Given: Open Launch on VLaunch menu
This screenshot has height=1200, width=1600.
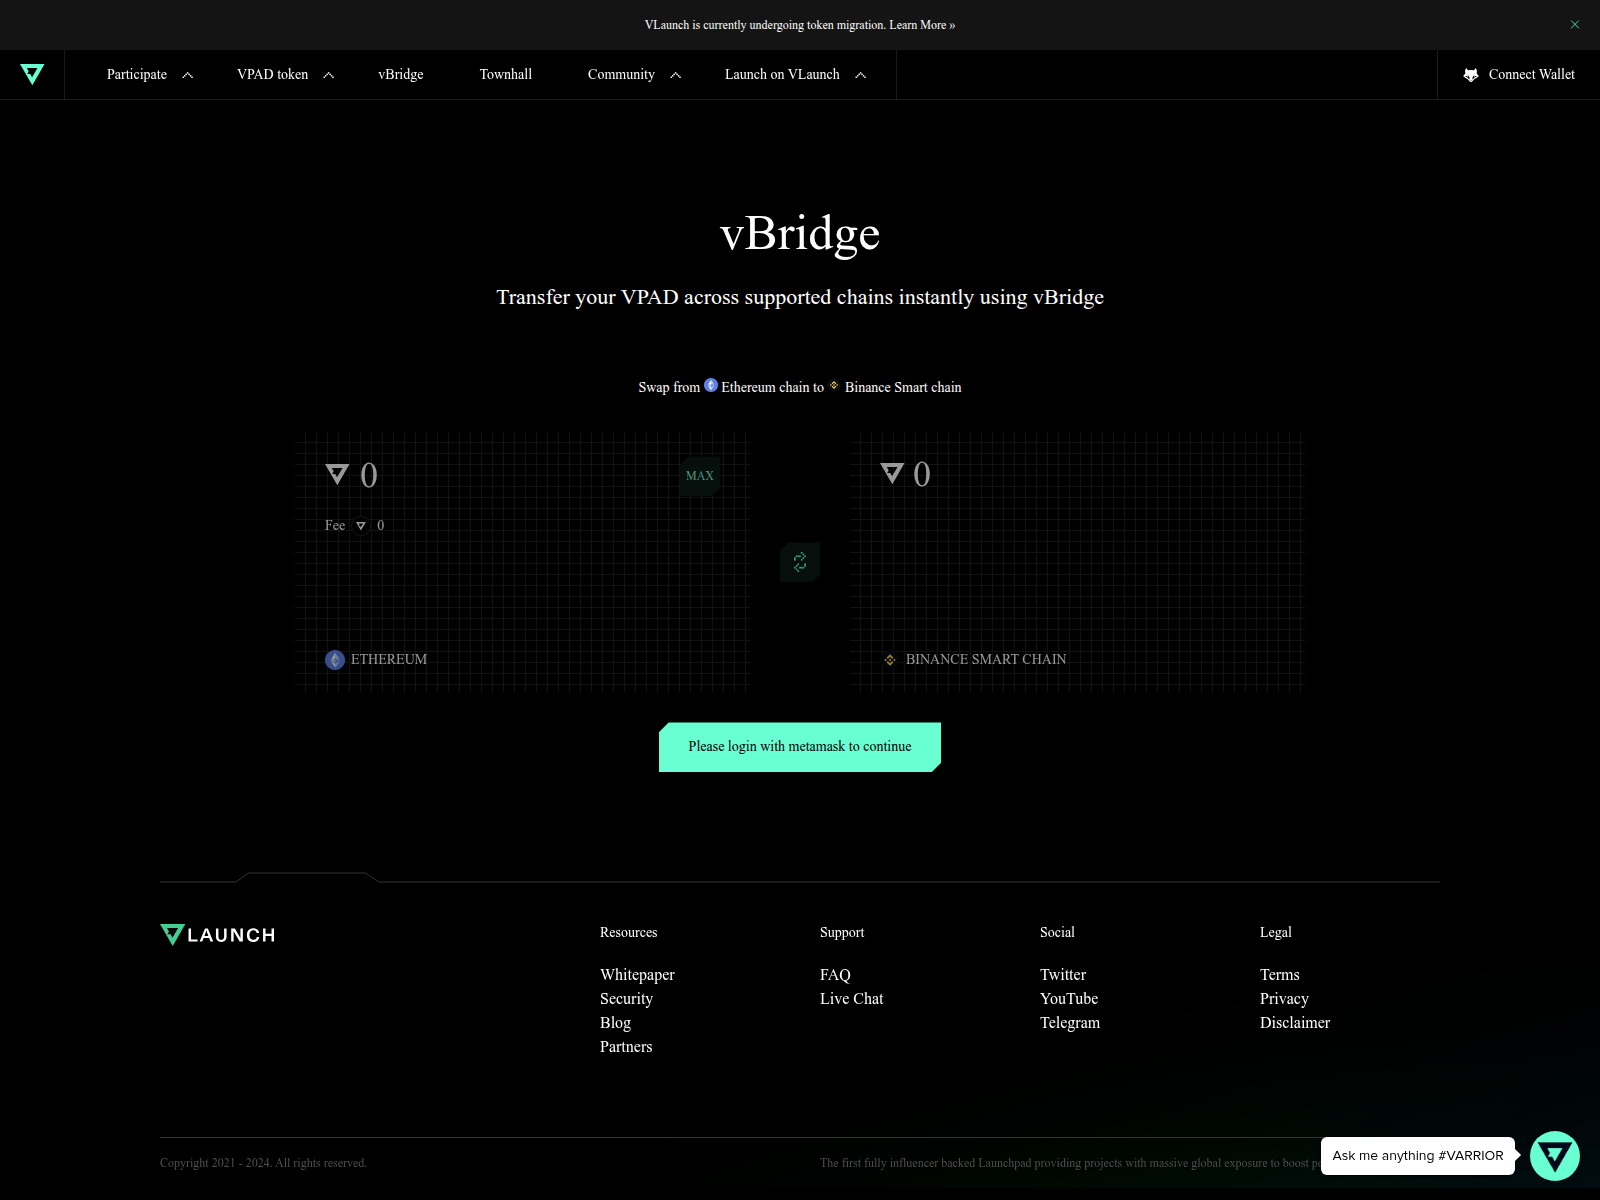Looking at the screenshot, I should click(782, 74).
